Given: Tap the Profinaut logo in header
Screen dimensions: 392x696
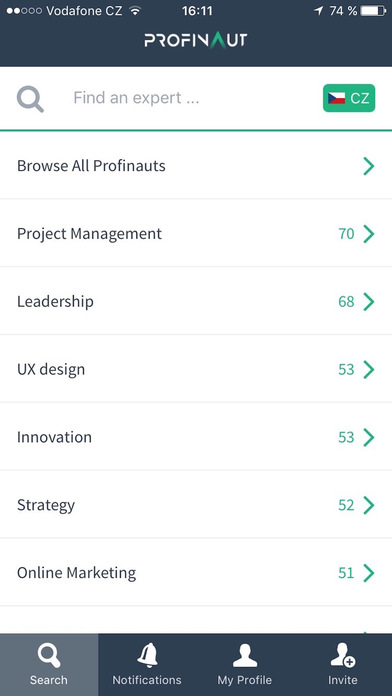Looking at the screenshot, I should (x=196, y=41).
